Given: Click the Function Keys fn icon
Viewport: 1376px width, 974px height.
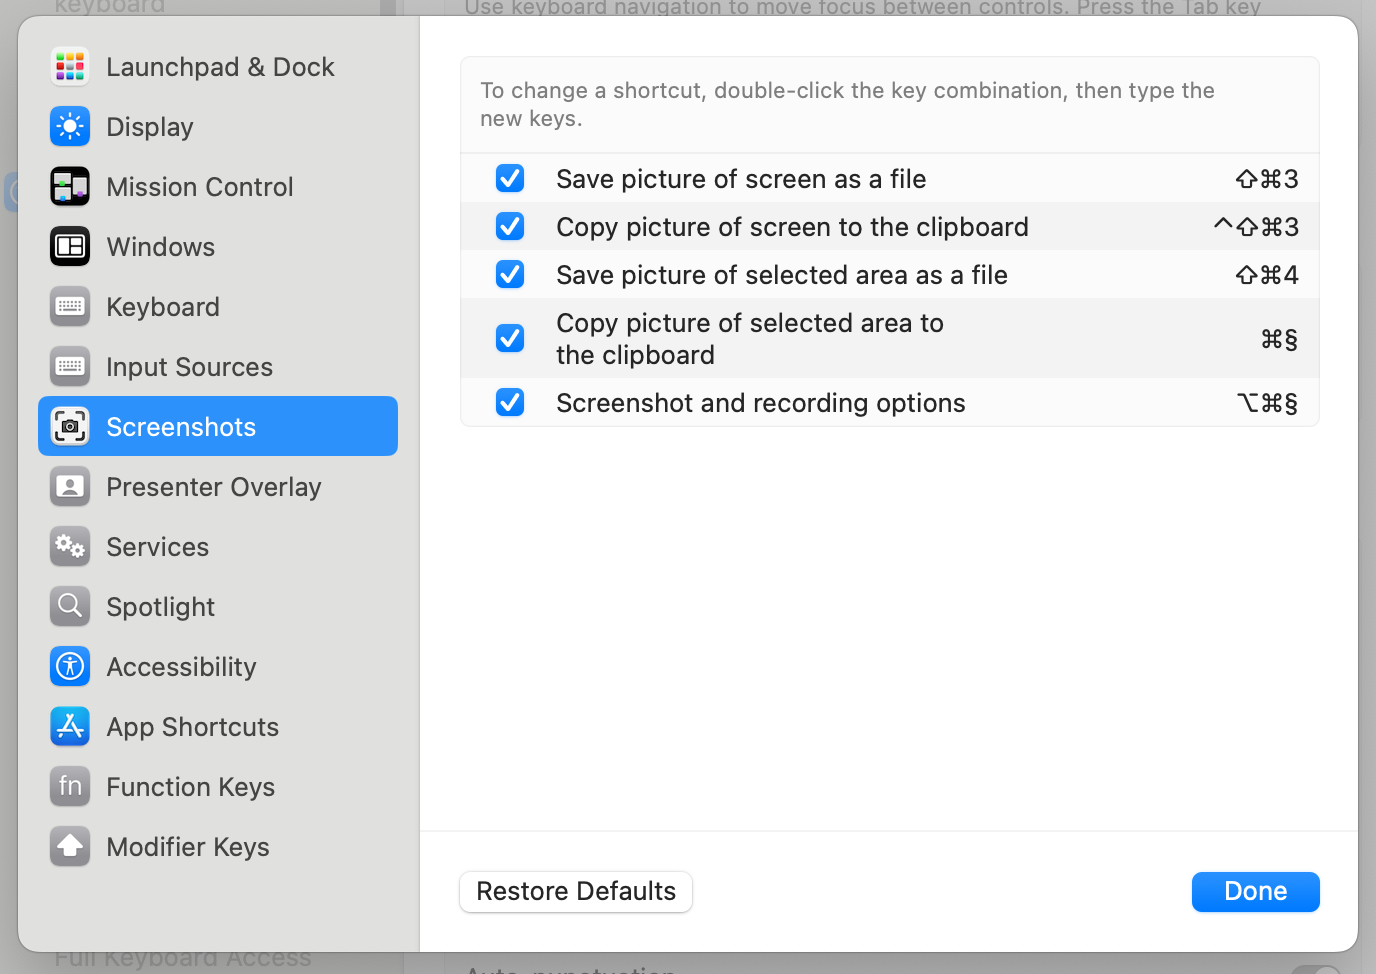Looking at the screenshot, I should pyautogui.click(x=70, y=787).
